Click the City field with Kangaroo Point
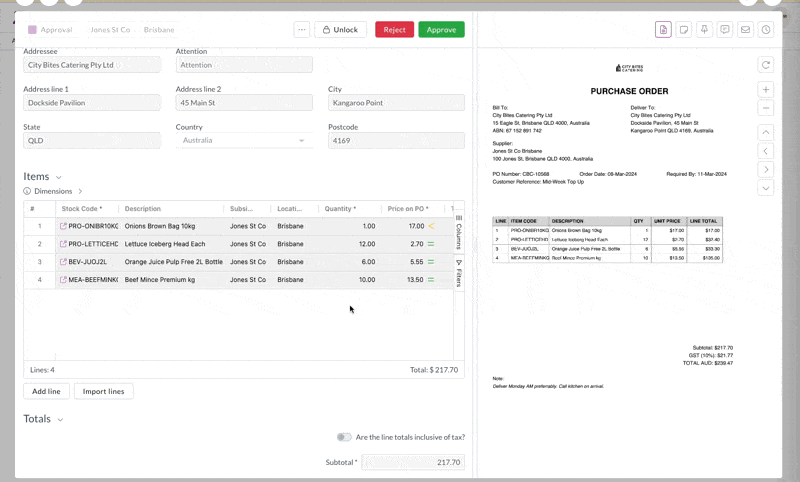 [396, 103]
